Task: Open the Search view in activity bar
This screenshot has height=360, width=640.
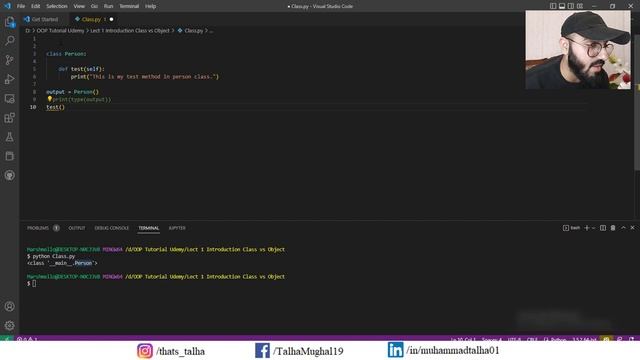Action: [x=9, y=41]
